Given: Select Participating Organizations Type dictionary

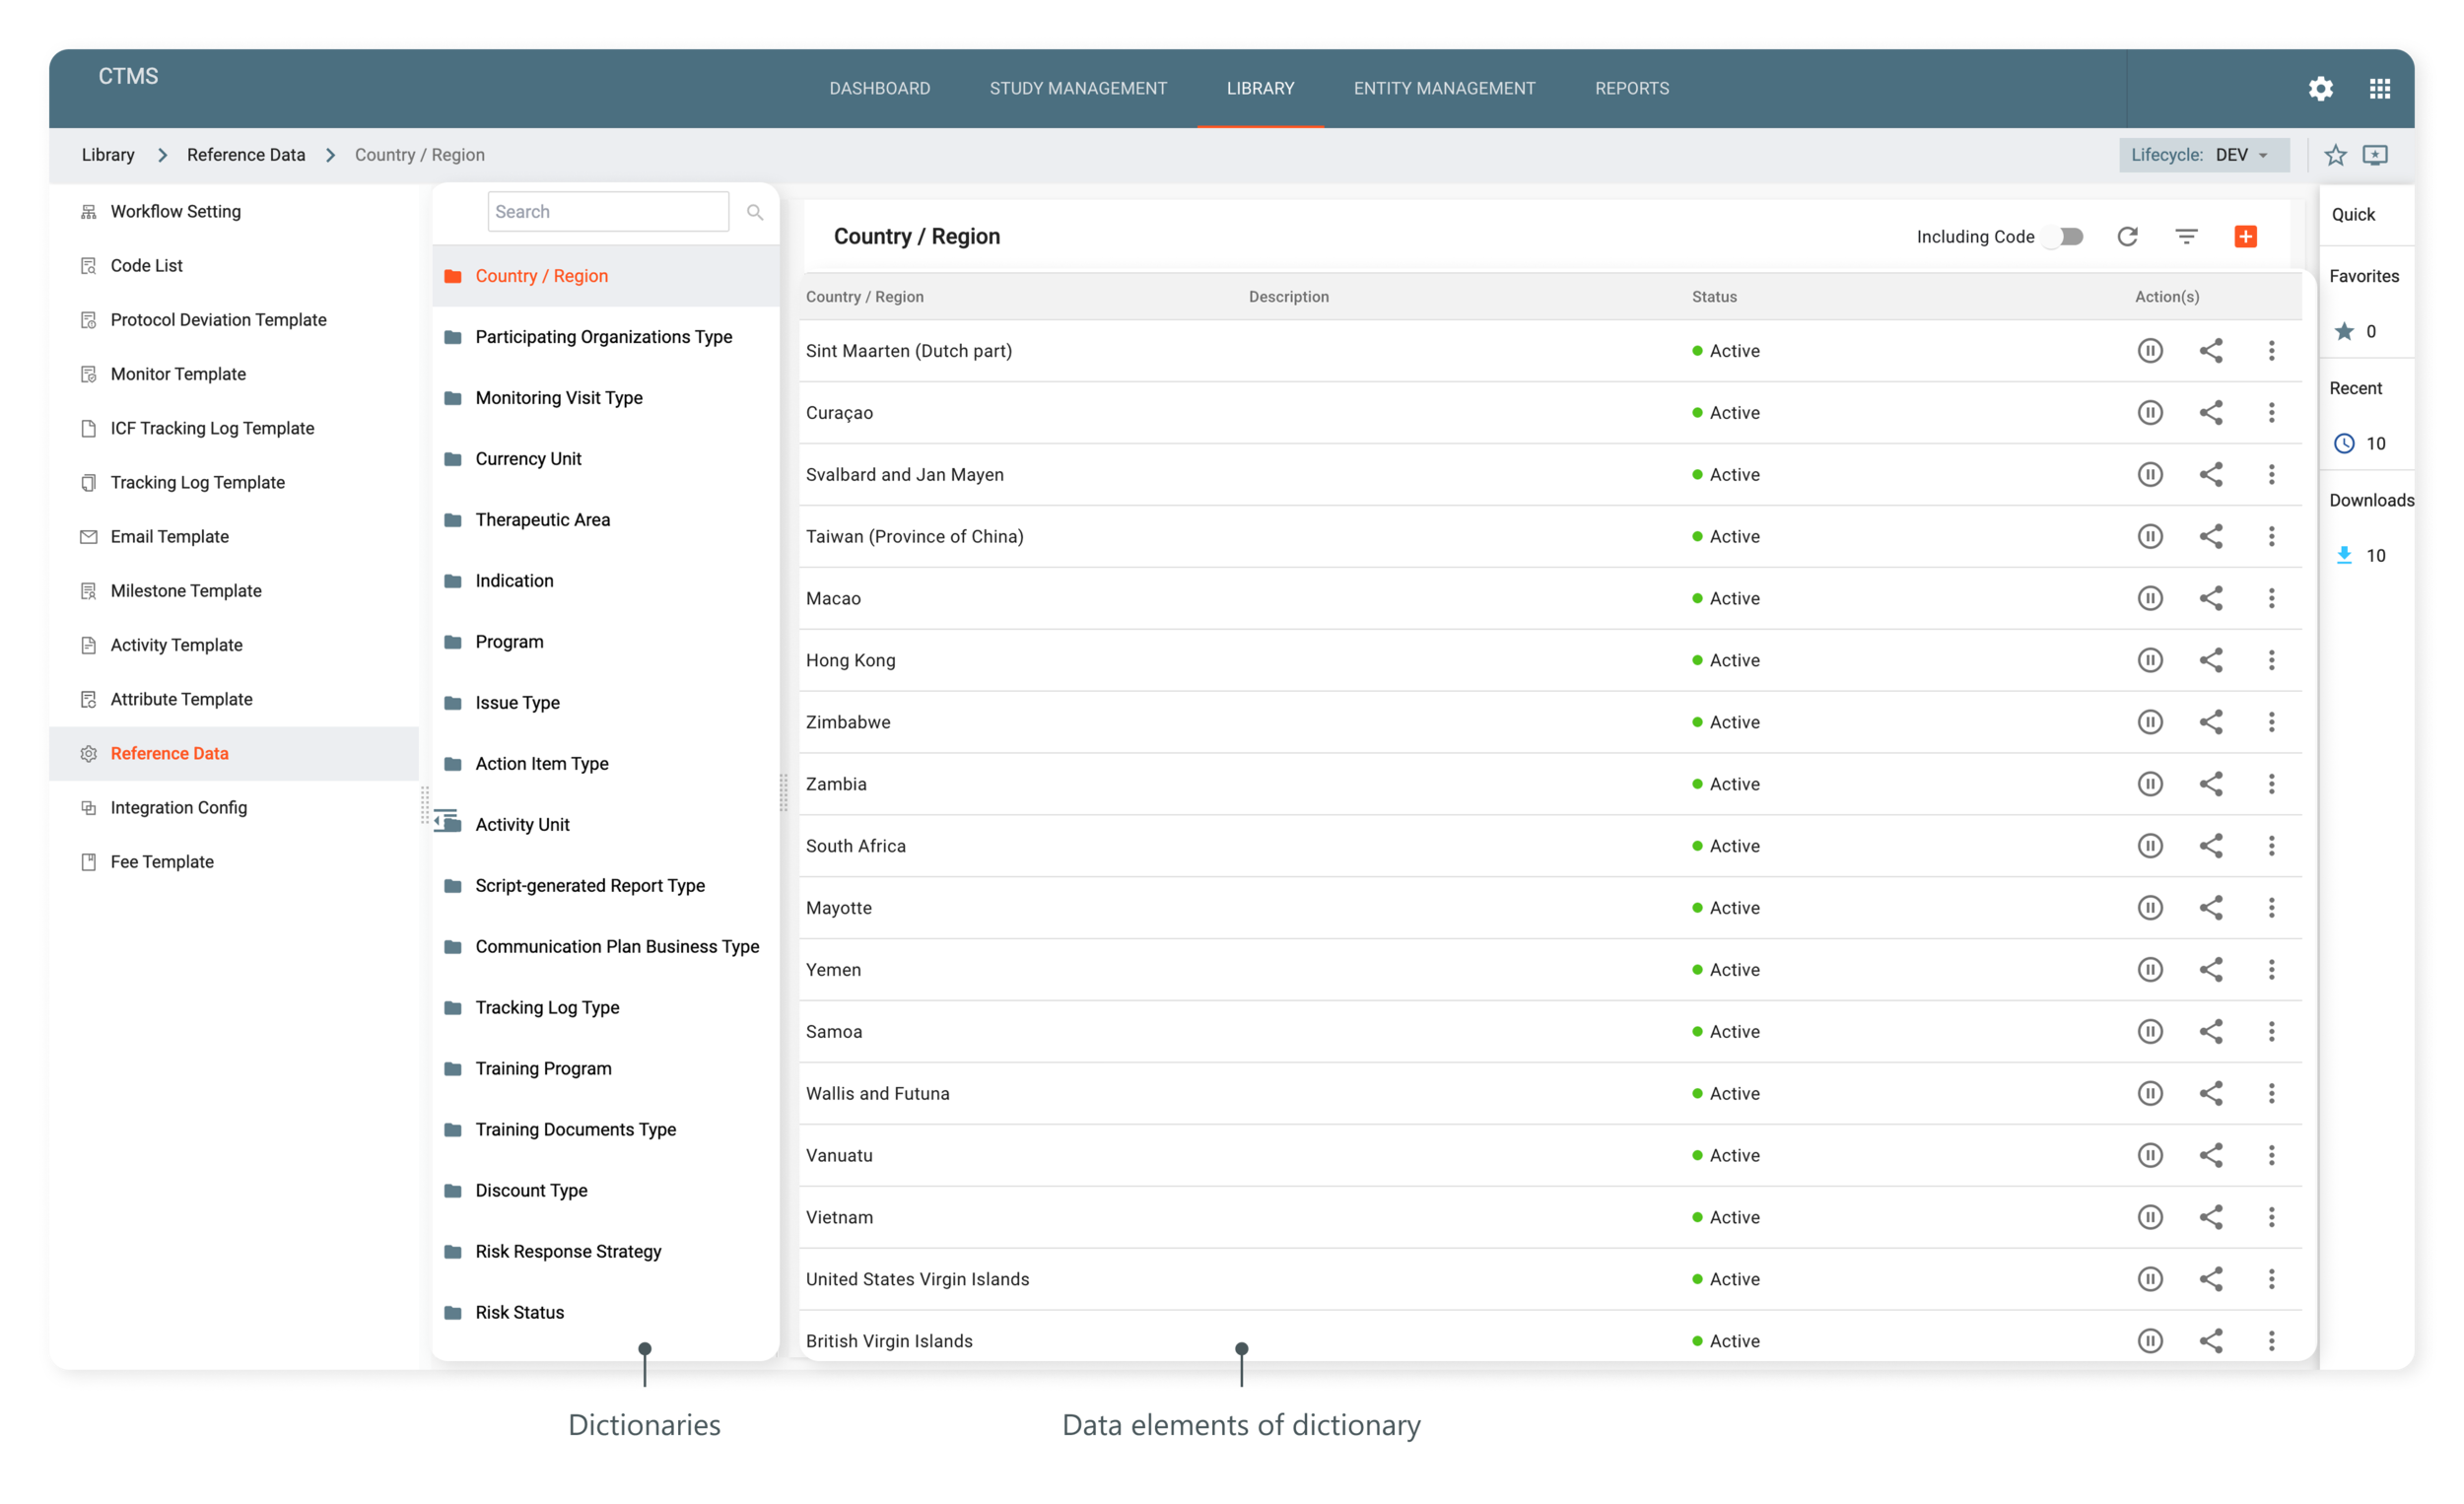Looking at the screenshot, I should pyautogui.click(x=604, y=337).
